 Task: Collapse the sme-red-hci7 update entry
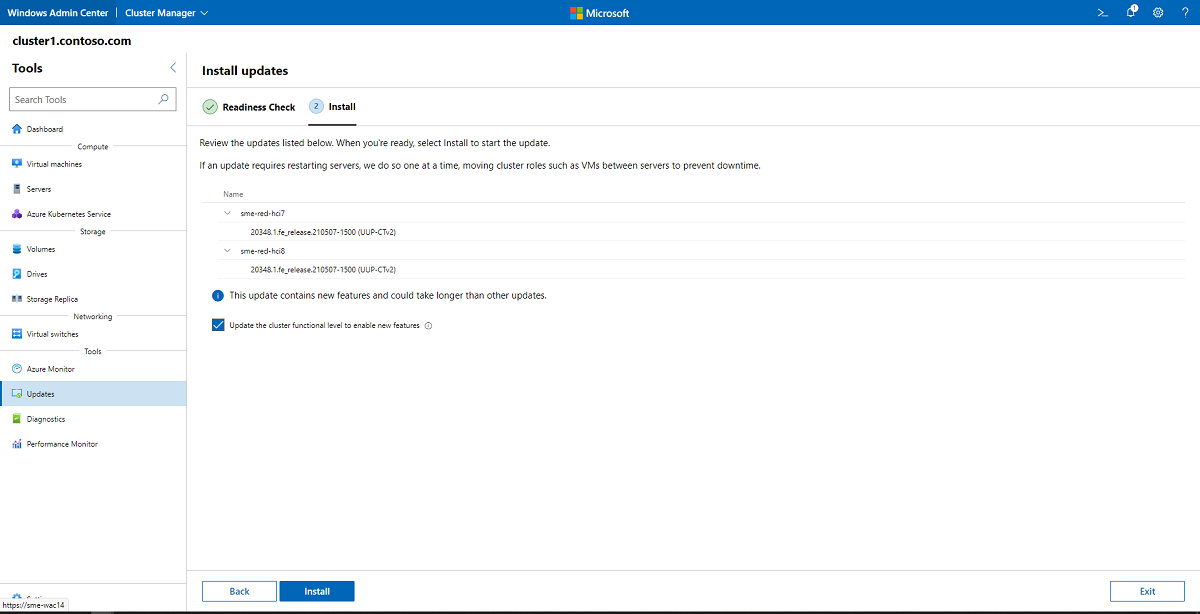pos(226,212)
